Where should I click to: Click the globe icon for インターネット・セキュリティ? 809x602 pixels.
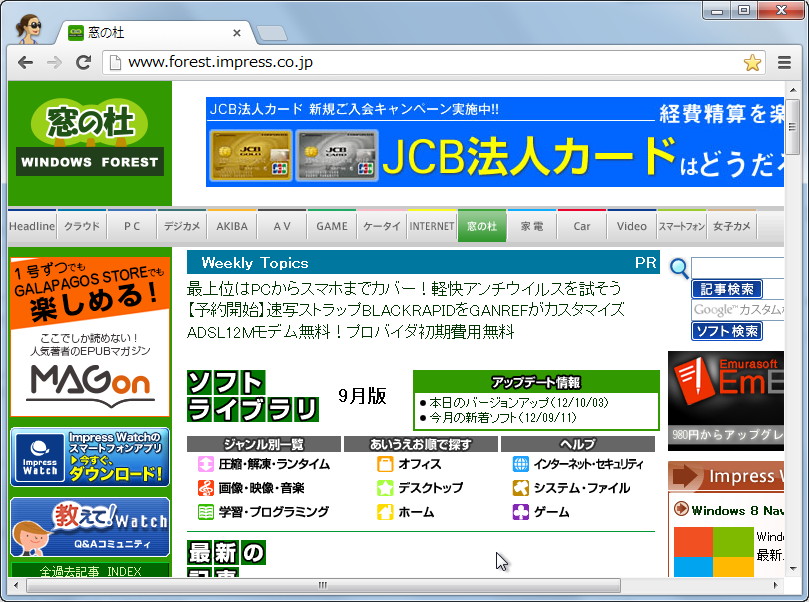520,466
